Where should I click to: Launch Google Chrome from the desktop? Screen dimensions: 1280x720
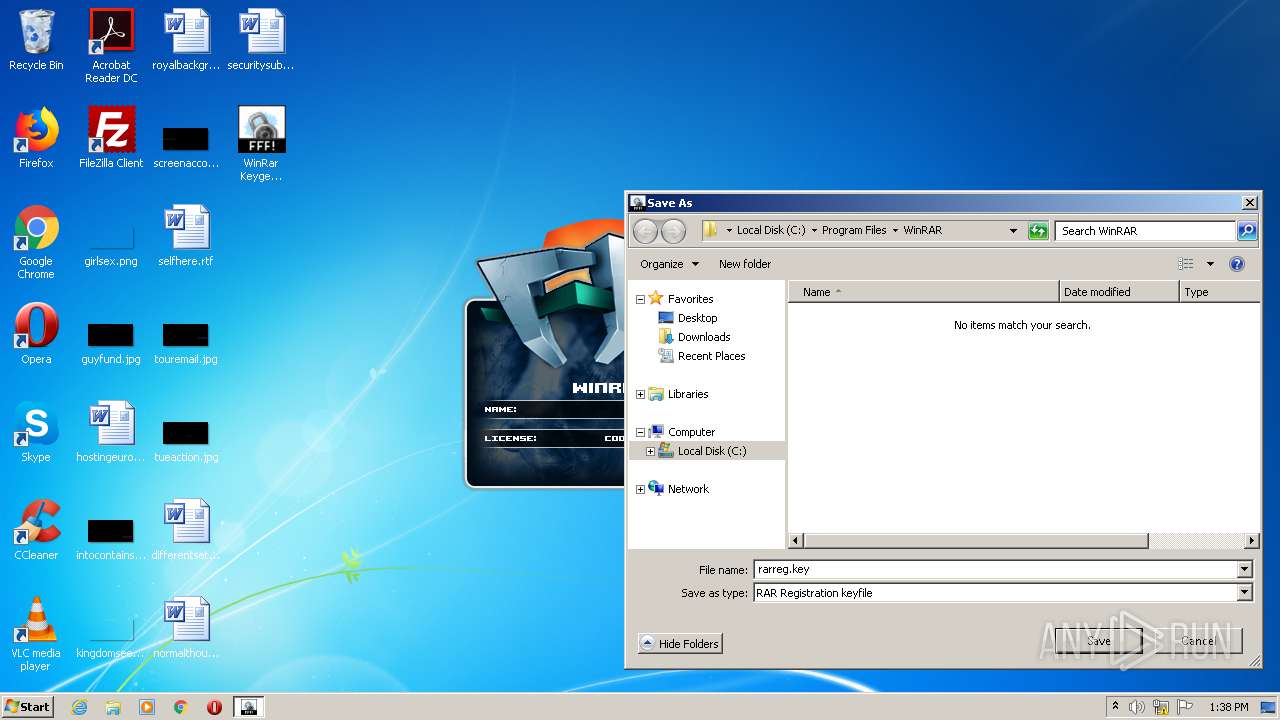(x=36, y=242)
